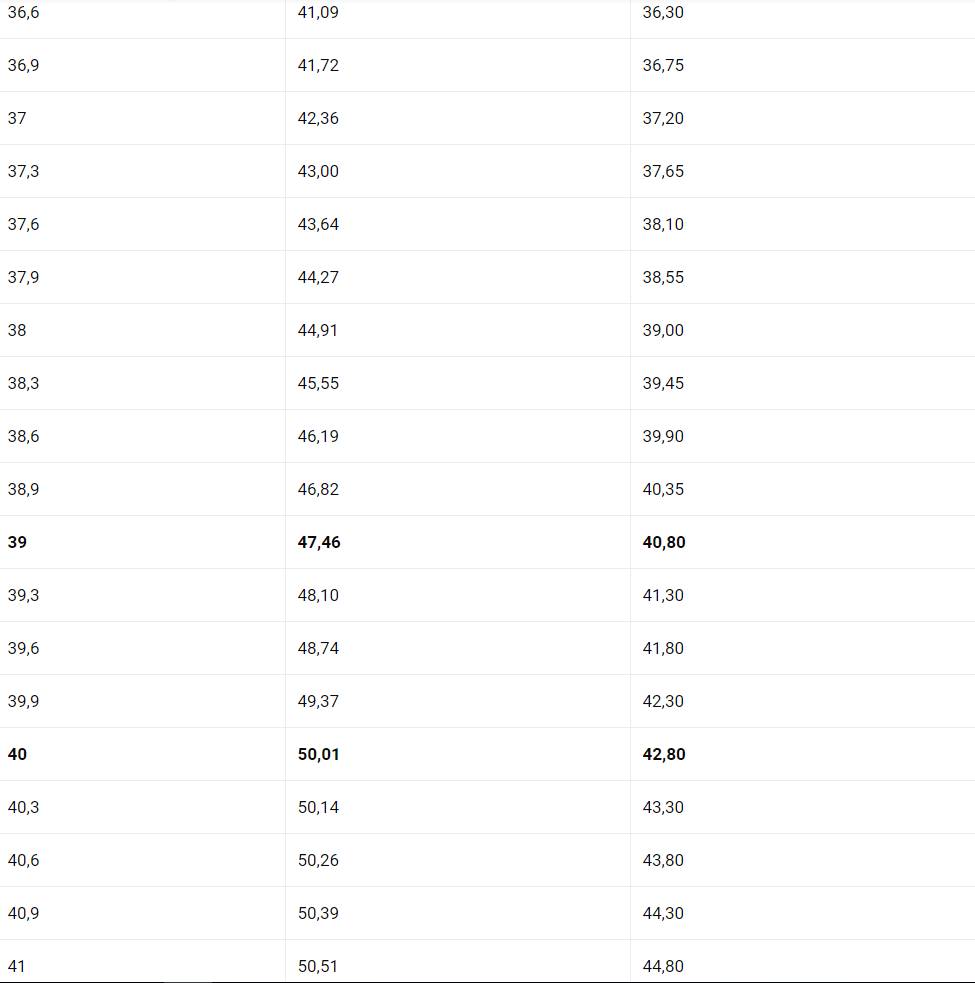
Task: Select the cell with value 44,30
Action: click(x=663, y=913)
